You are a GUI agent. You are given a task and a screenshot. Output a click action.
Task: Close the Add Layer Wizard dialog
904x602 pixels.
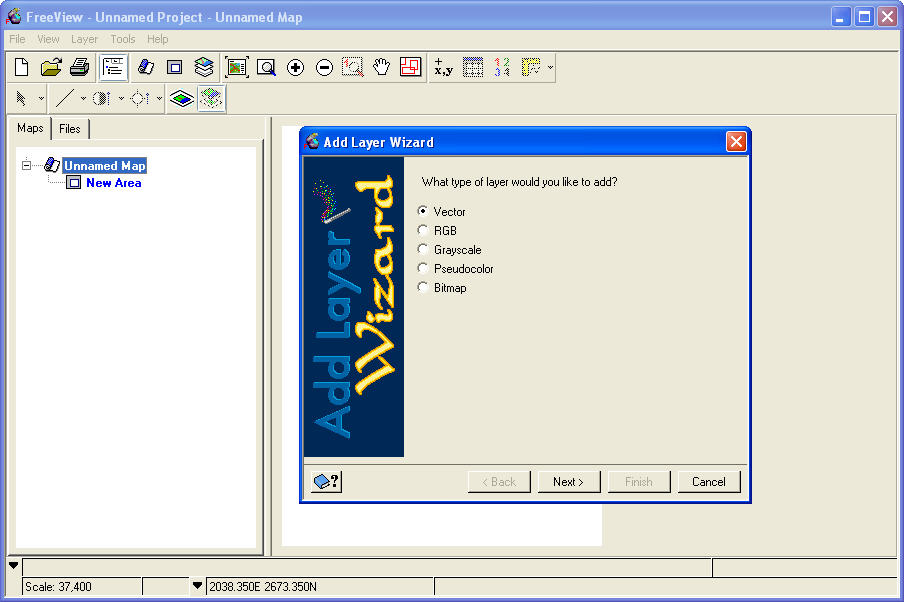coord(736,142)
